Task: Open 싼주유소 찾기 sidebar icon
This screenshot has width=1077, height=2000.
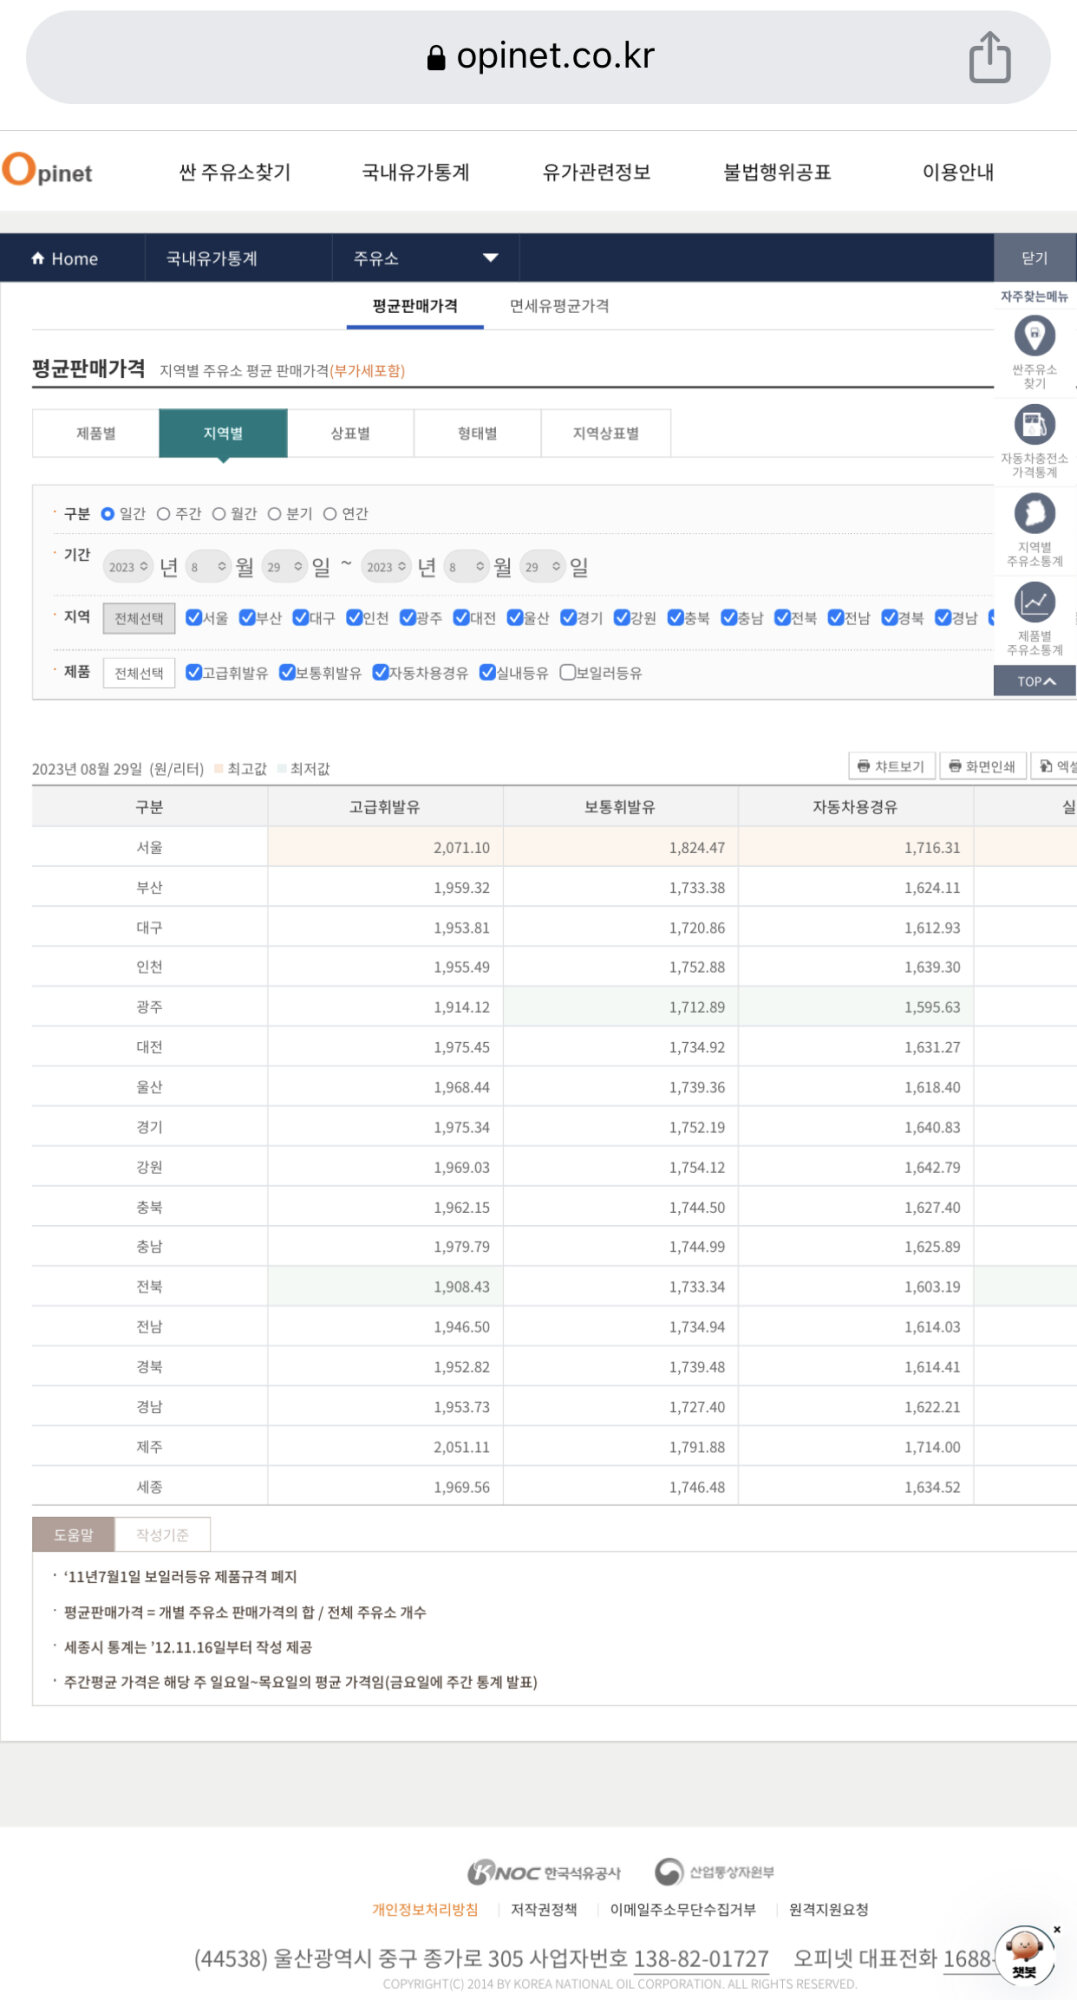Action: (1034, 336)
